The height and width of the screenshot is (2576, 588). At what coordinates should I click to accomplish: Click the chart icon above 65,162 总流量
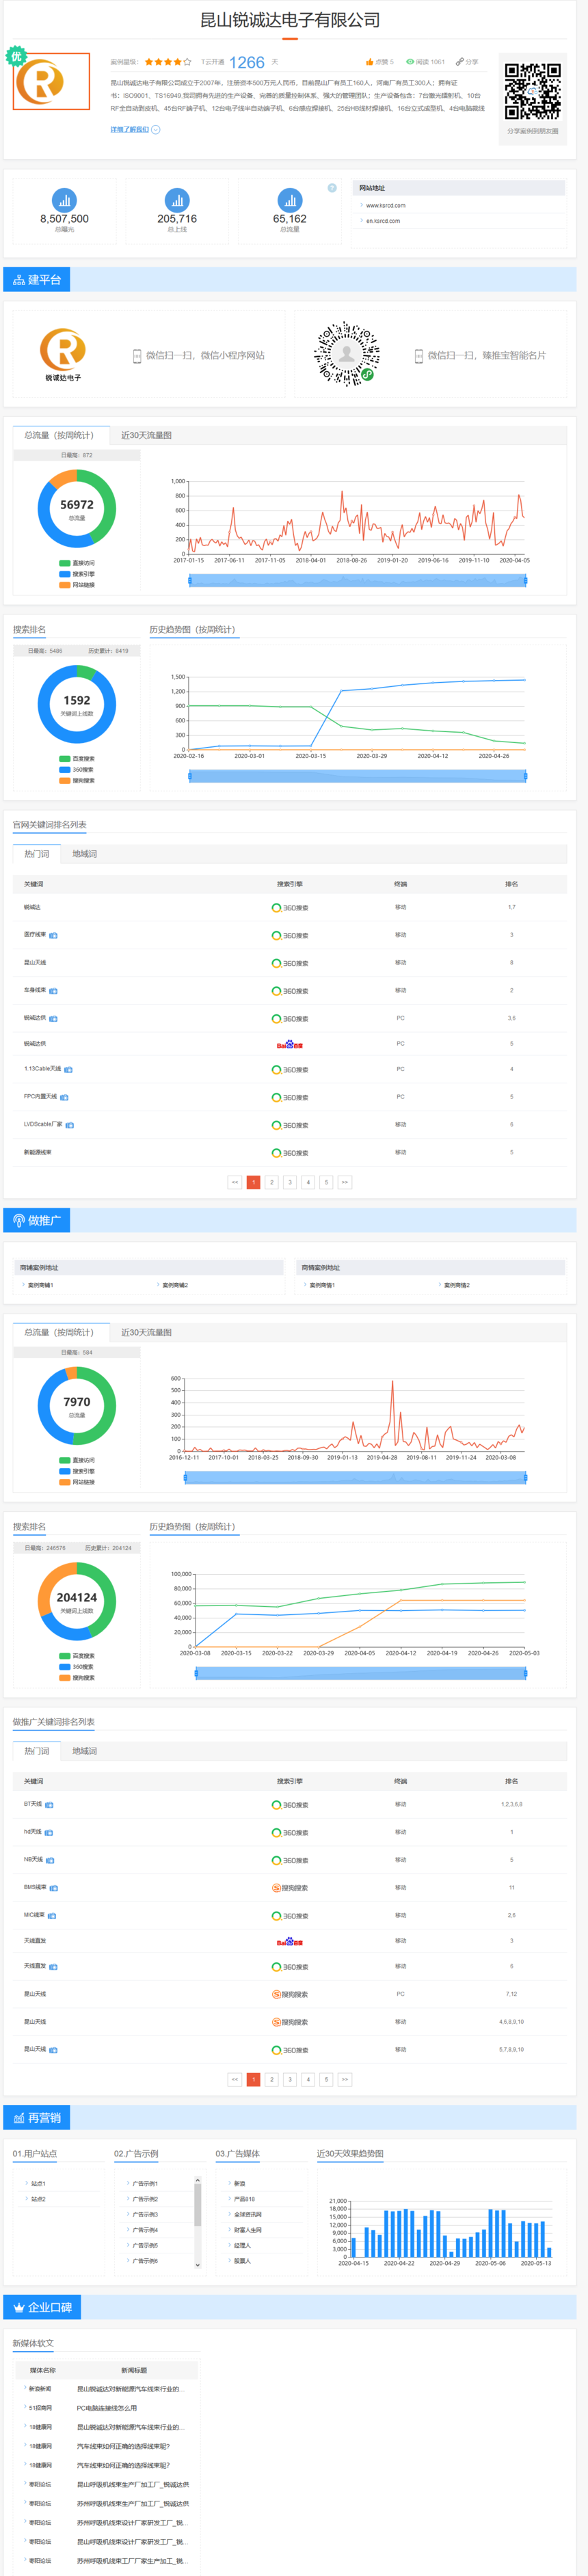(x=290, y=200)
